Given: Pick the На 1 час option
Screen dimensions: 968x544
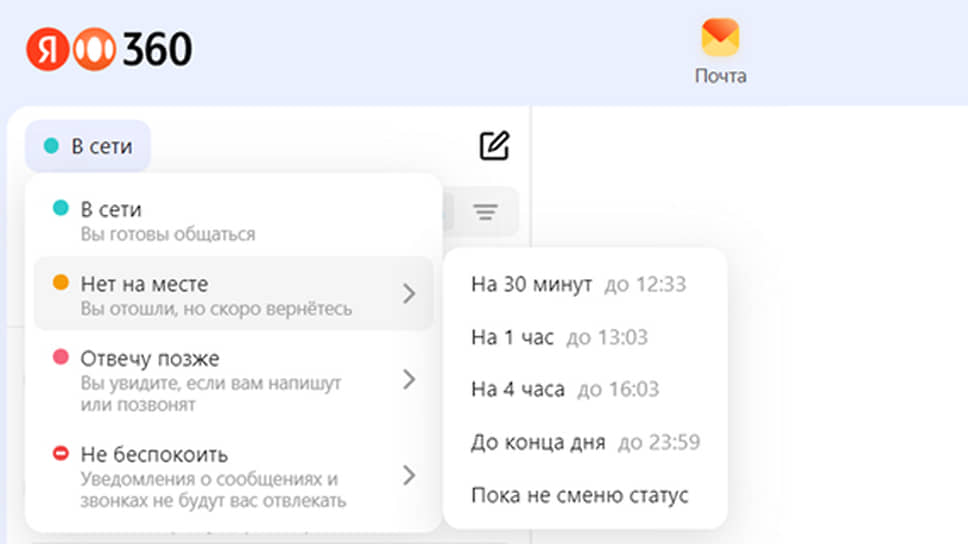Looking at the screenshot, I should [512, 338].
